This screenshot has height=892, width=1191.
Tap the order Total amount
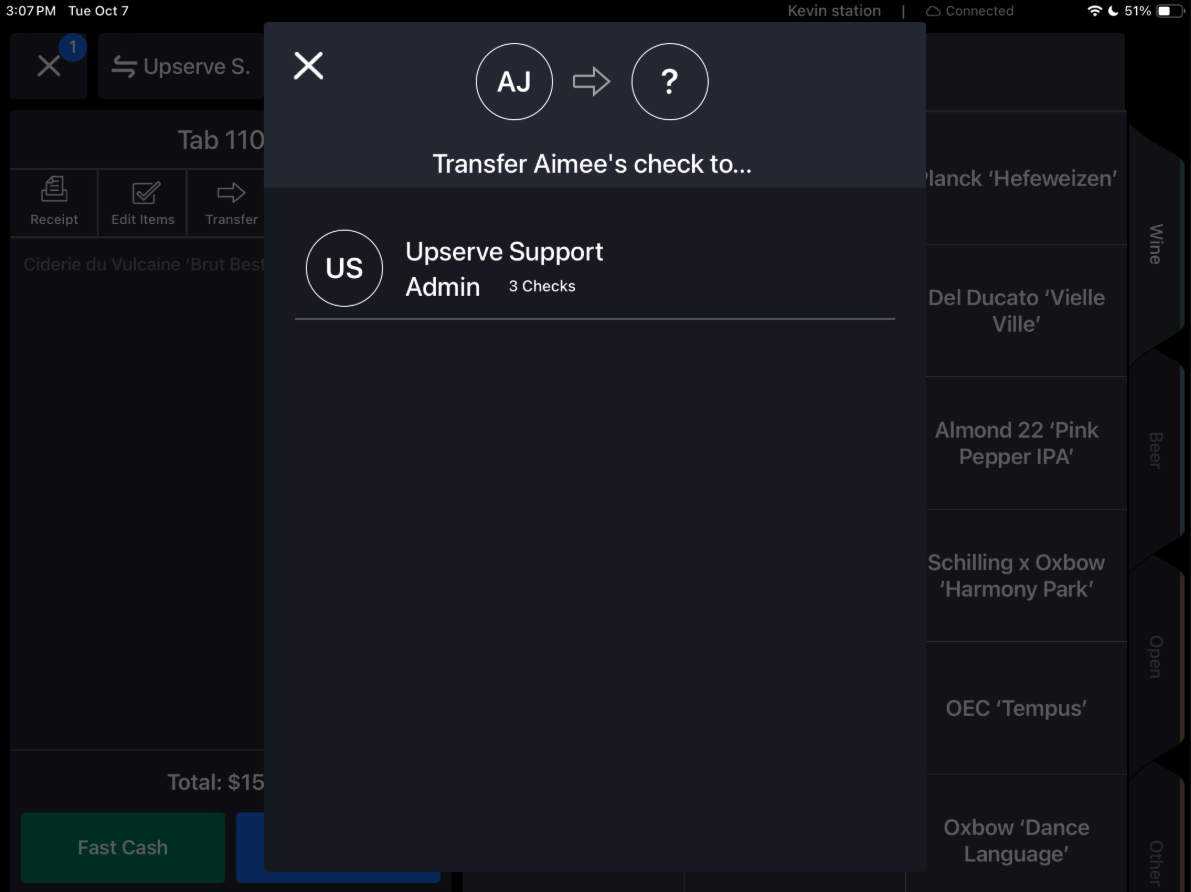(x=216, y=782)
